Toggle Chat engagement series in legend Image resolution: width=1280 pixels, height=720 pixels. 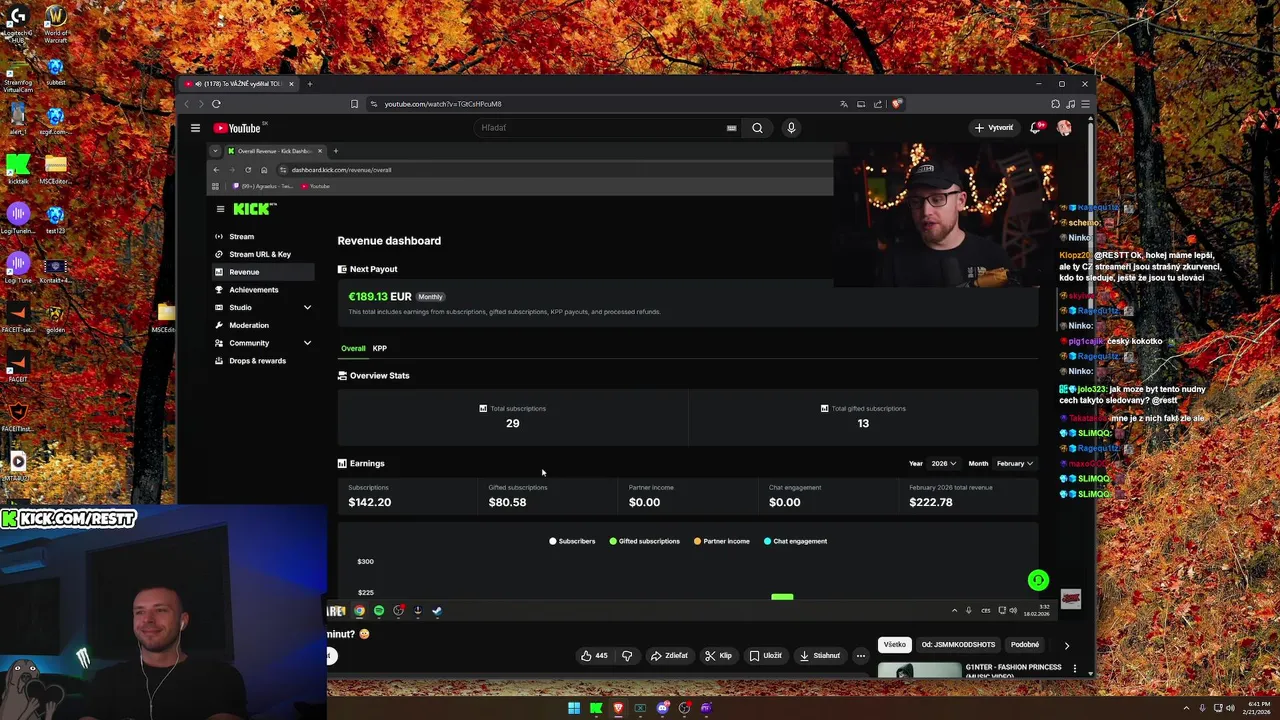(796, 541)
